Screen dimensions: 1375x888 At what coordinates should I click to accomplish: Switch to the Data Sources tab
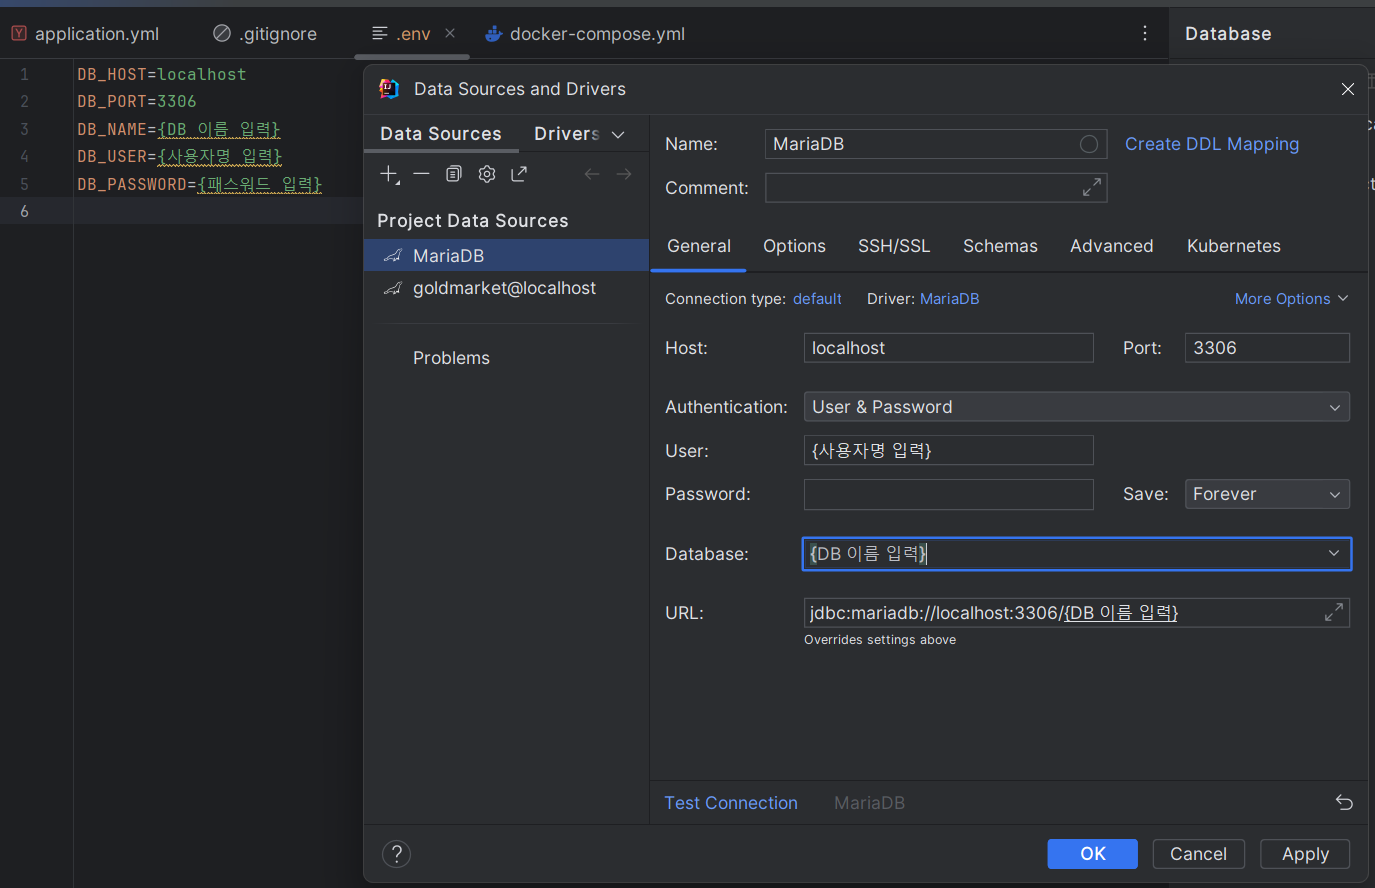pos(441,134)
